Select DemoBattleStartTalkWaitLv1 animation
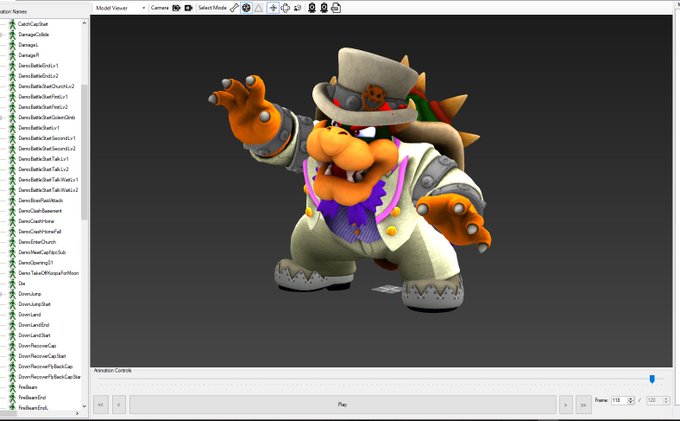This screenshot has height=421, width=680. [x=48, y=180]
